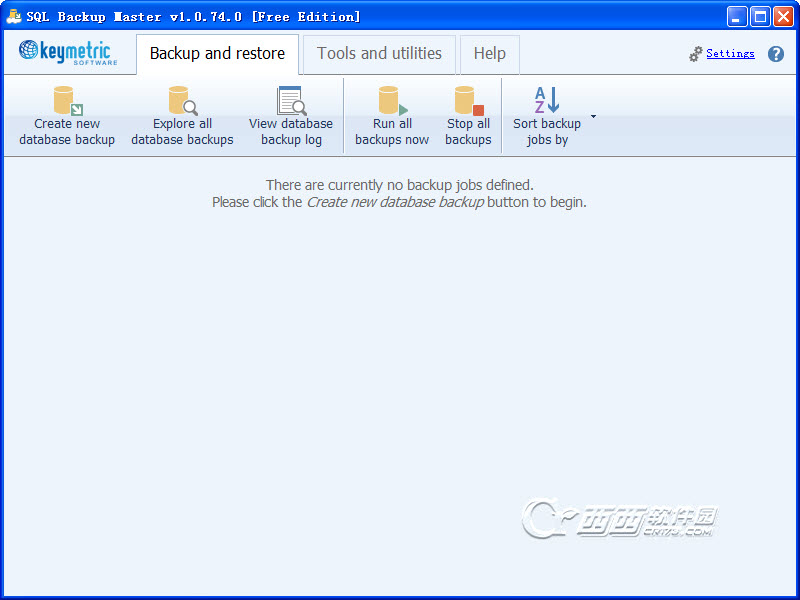Screen dimensions: 800x600
Task: Open the Settings link
Action: (x=730, y=54)
